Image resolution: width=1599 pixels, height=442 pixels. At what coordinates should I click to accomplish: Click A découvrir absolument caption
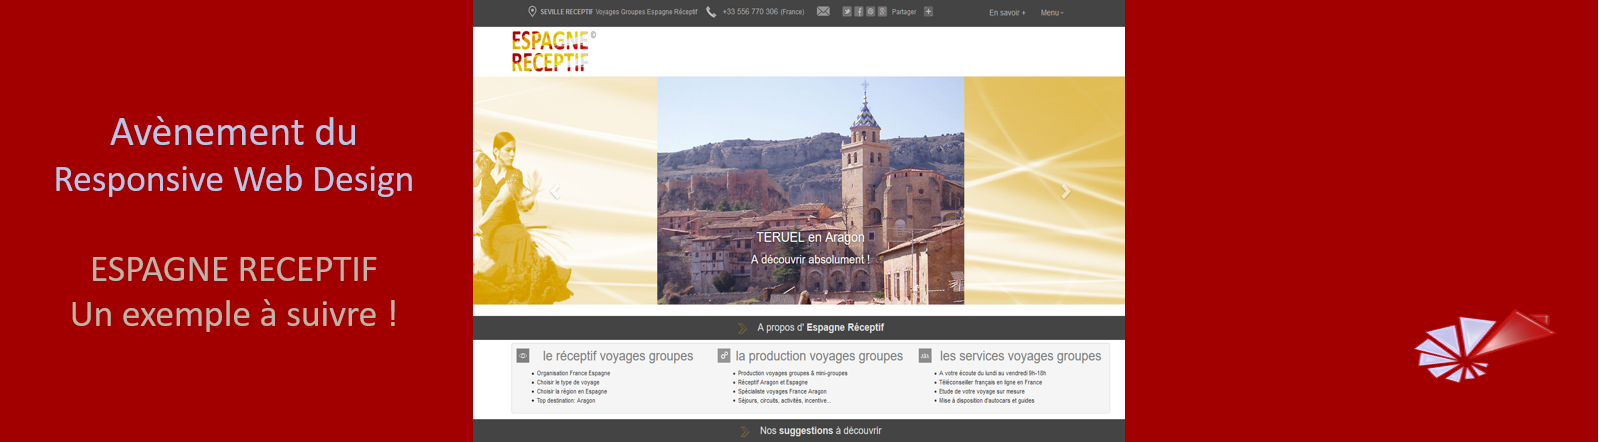pyautogui.click(x=810, y=259)
